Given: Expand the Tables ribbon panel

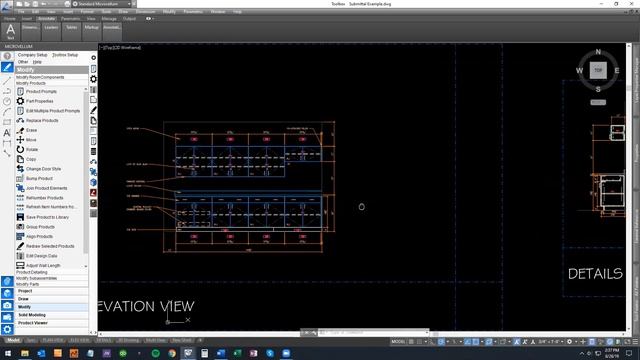Looking at the screenshot, I should coord(71,31).
